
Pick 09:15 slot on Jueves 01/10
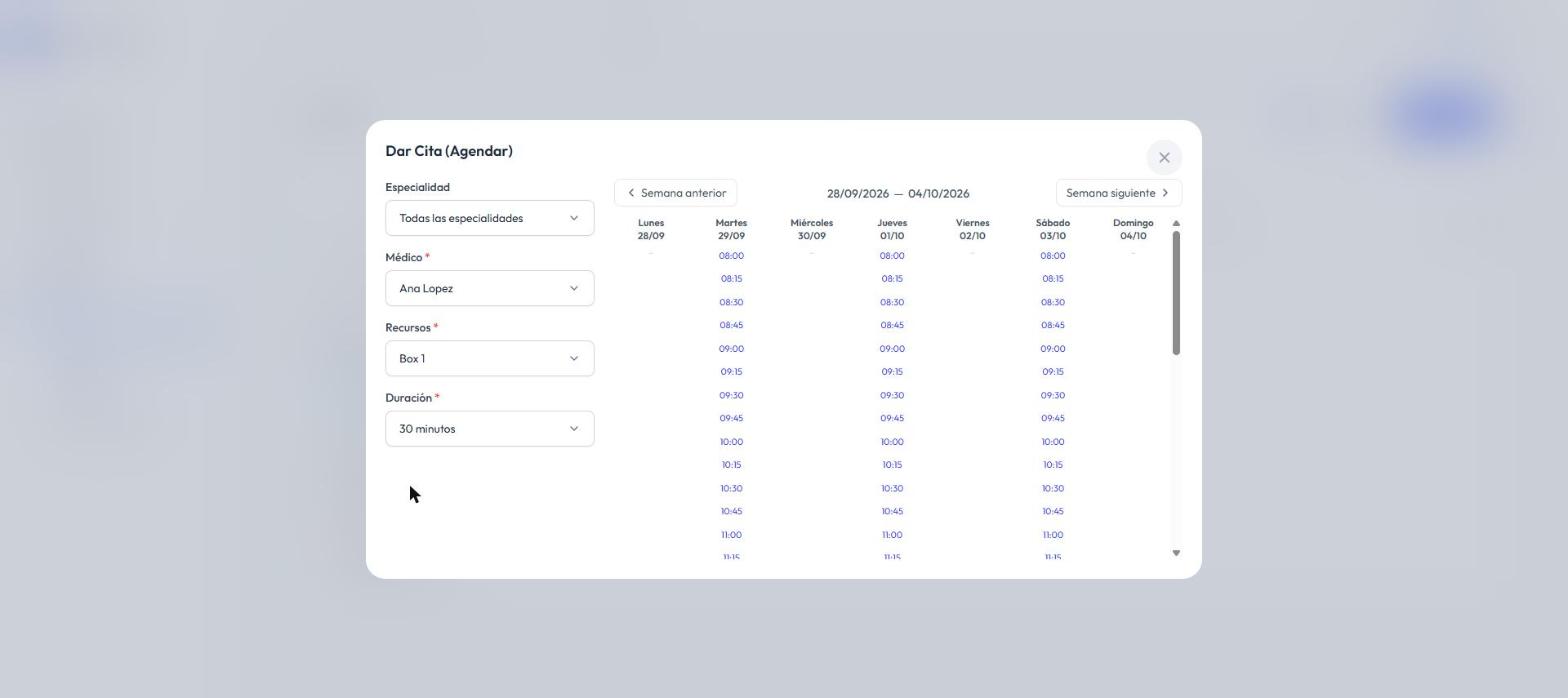(x=892, y=372)
